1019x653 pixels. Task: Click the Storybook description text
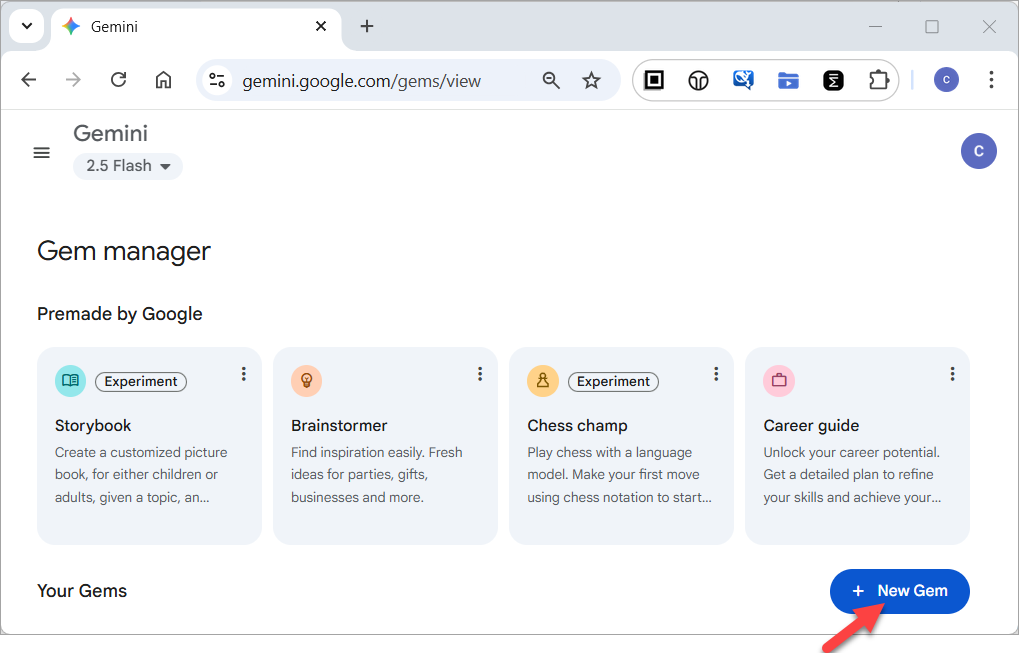pyautogui.click(x=141, y=475)
